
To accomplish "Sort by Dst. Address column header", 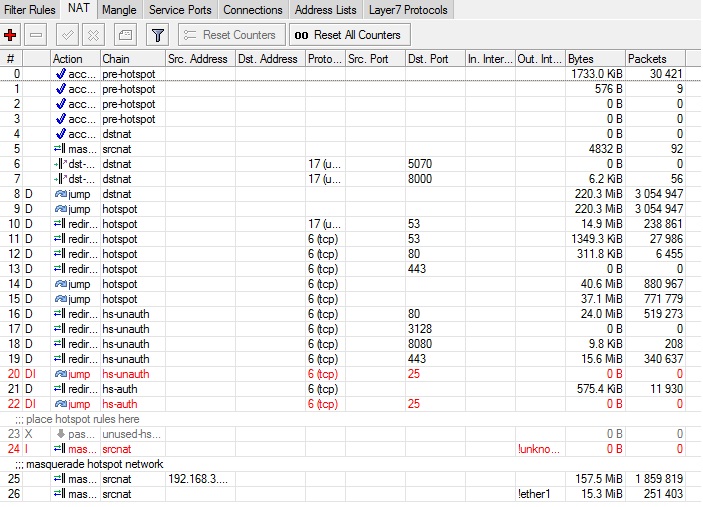I will pyautogui.click(x=270, y=59).
